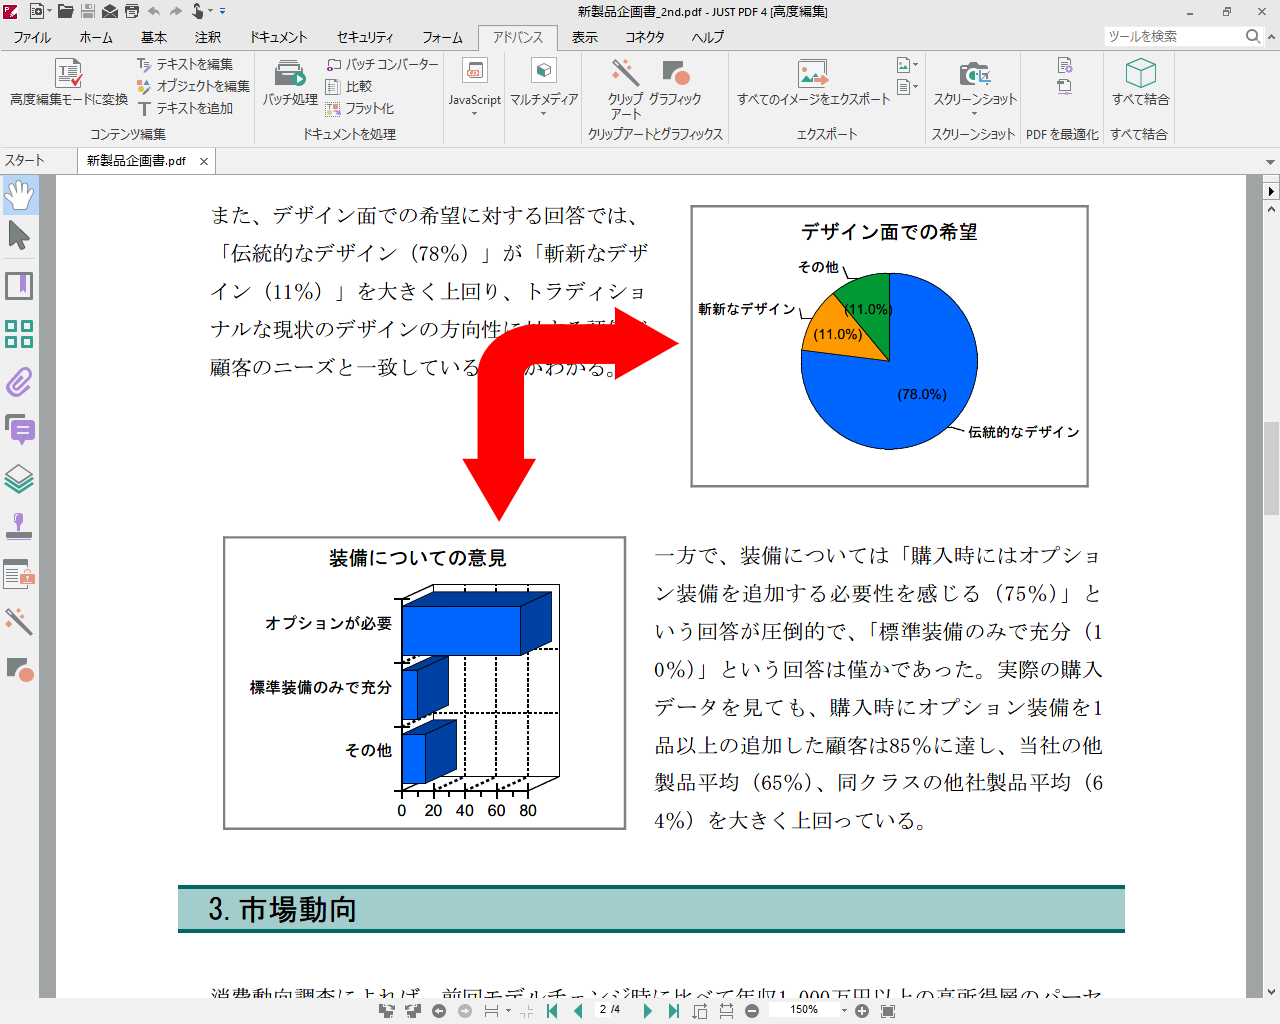The image size is (1280, 1024).
Task: Click the upper PDF optimize icon
Action: 1064,65
